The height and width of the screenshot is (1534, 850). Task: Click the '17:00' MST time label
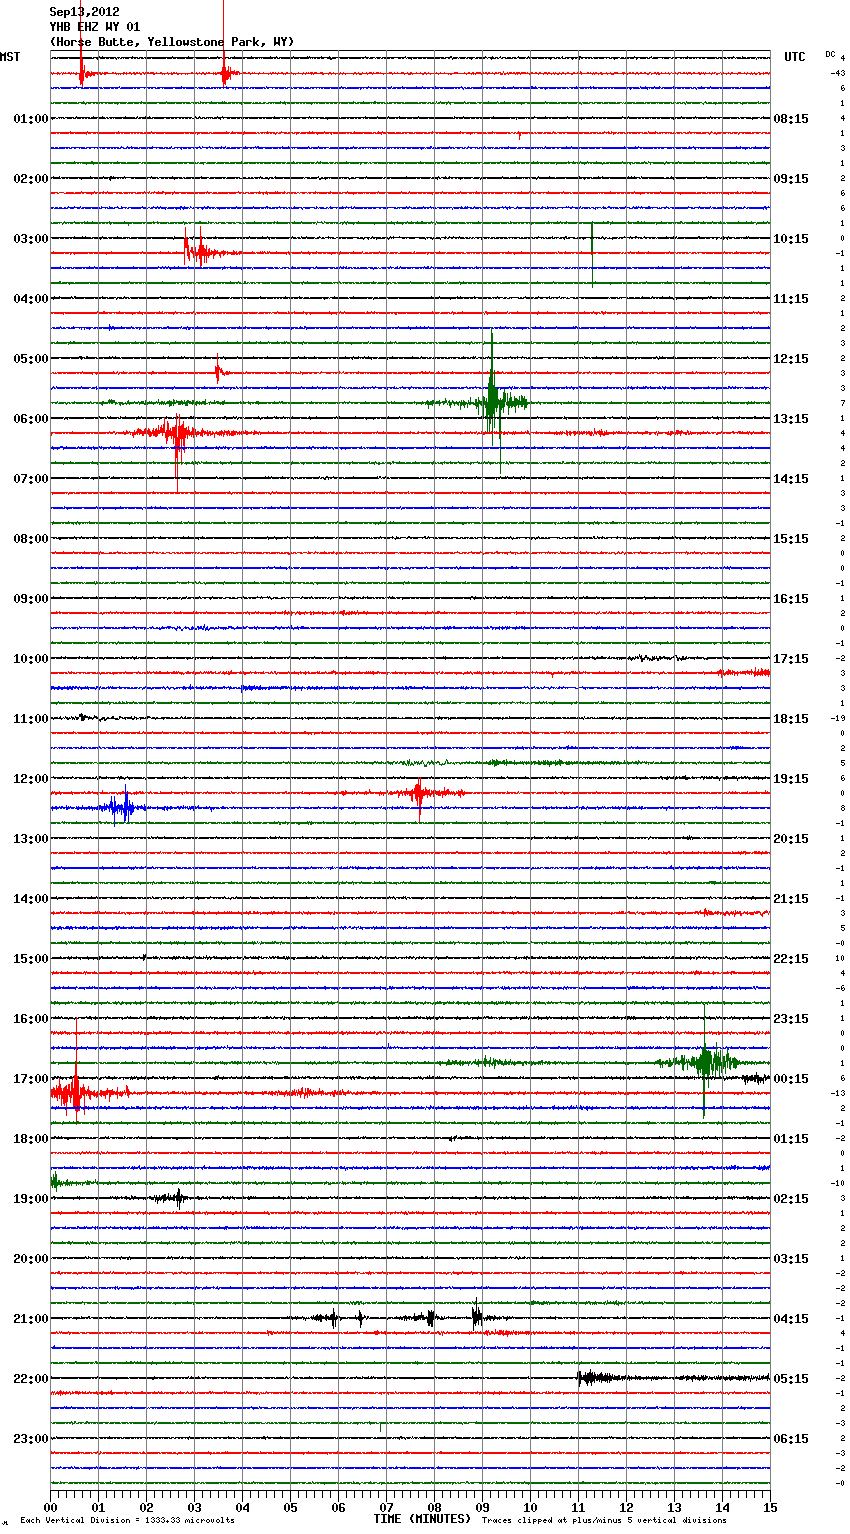pyautogui.click(x=30, y=1079)
